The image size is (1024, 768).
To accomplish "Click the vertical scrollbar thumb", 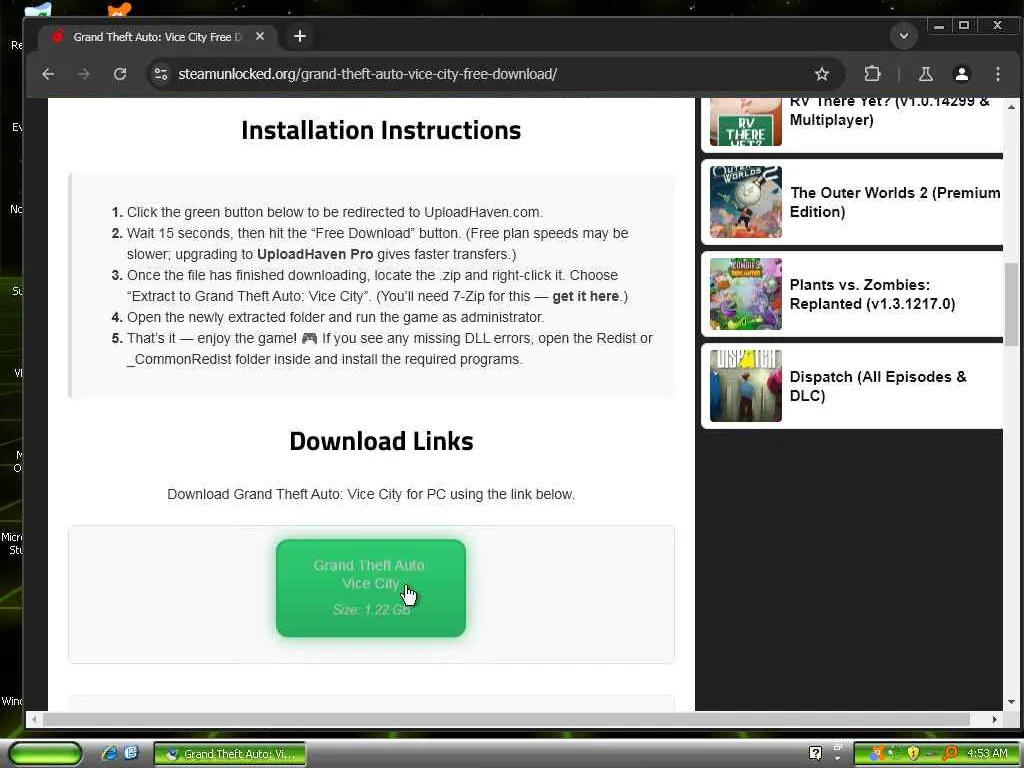I will pos(1011,304).
